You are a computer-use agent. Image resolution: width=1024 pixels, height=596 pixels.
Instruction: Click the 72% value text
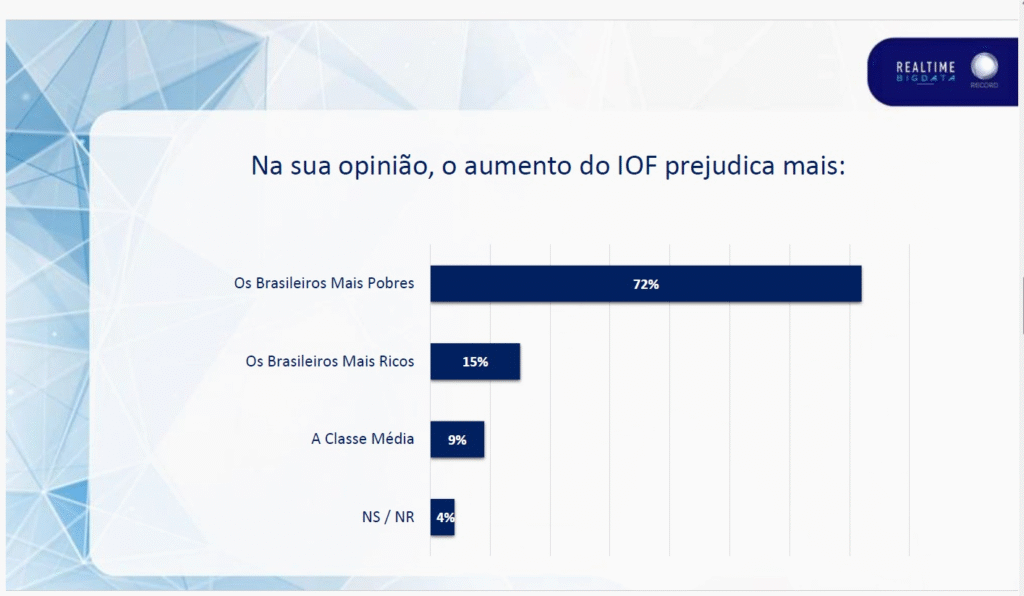click(646, 284)
